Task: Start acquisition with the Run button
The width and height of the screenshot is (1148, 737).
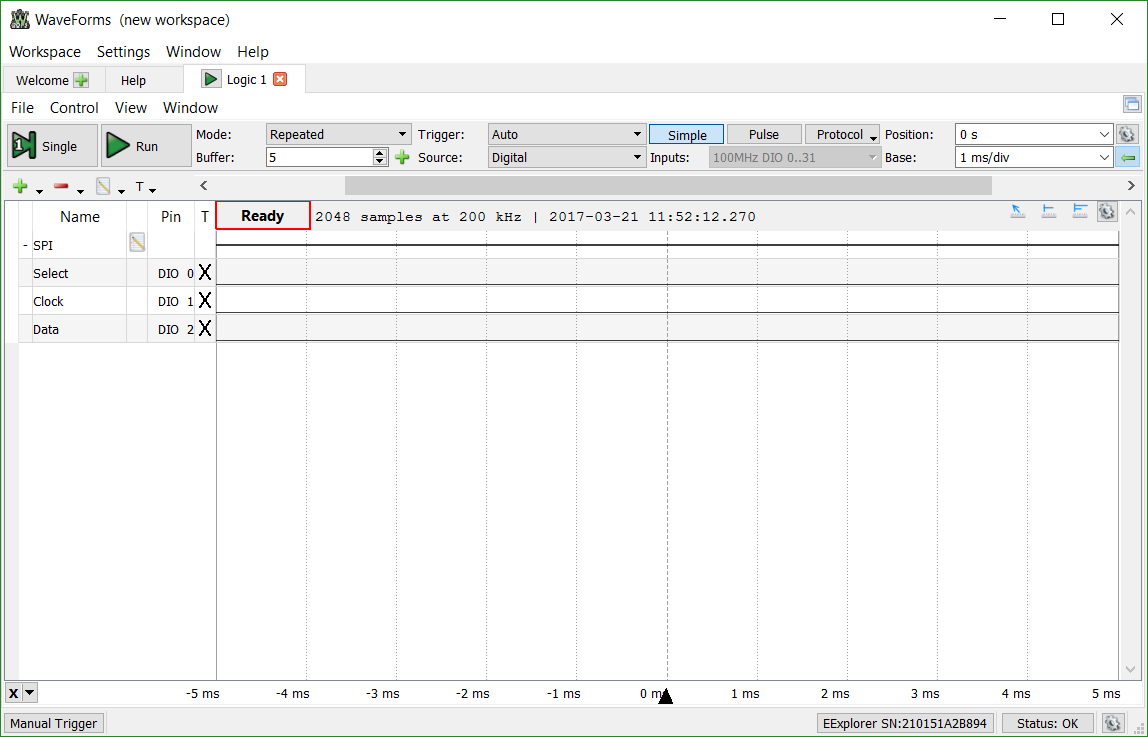Action: [x=146, y=146]
